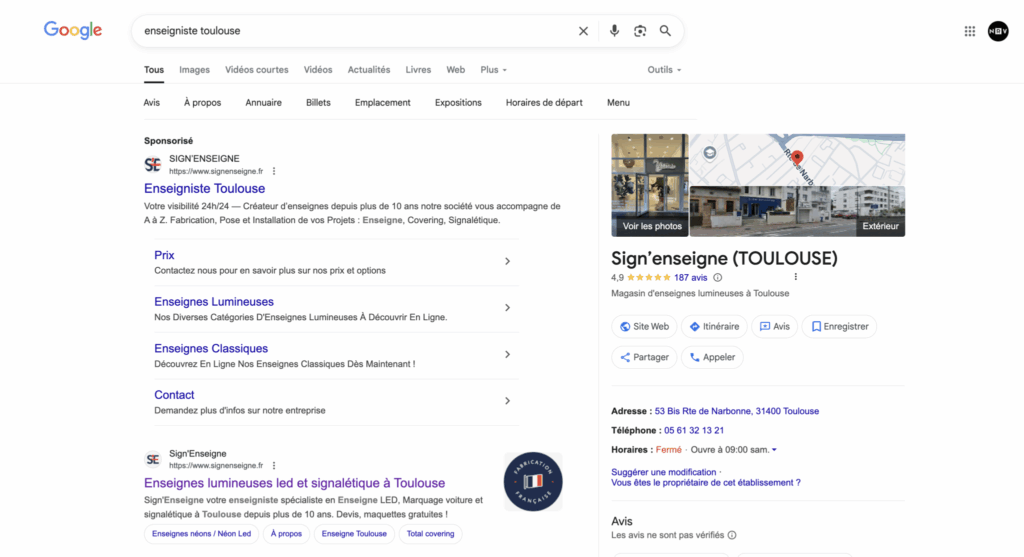The image size is (1024, 557).
Task: Switch to the Web tab
Action: point(456,70)
